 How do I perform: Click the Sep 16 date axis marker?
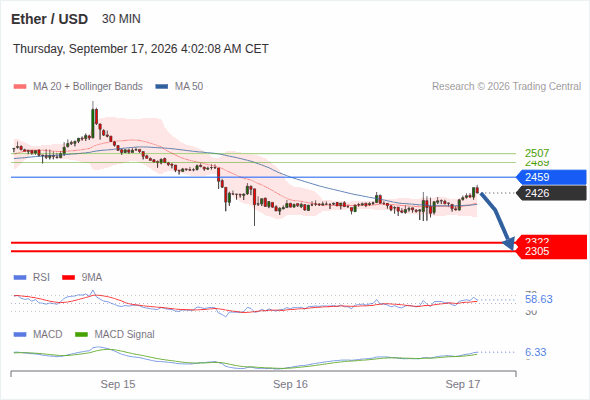(290, 384)
